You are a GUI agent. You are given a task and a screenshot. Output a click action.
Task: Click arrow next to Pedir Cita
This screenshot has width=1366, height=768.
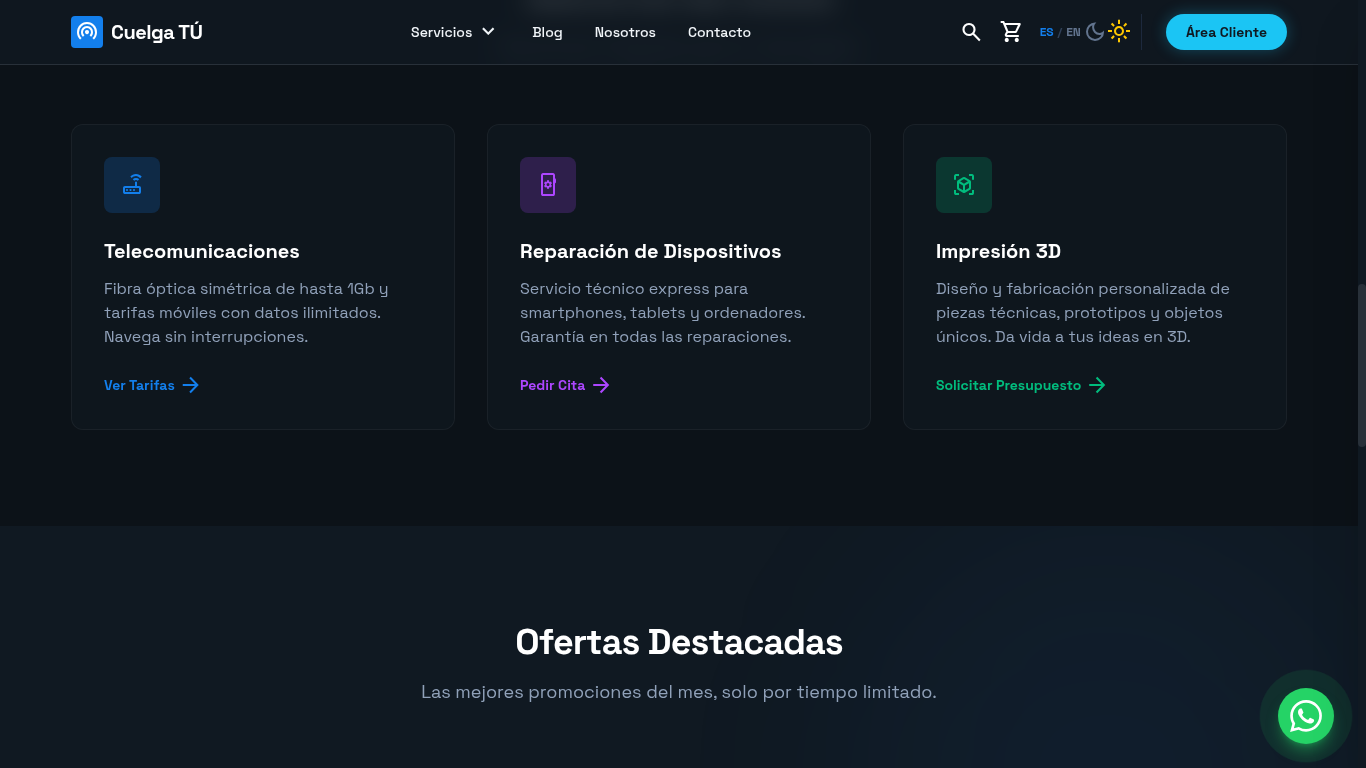[601, 385]
